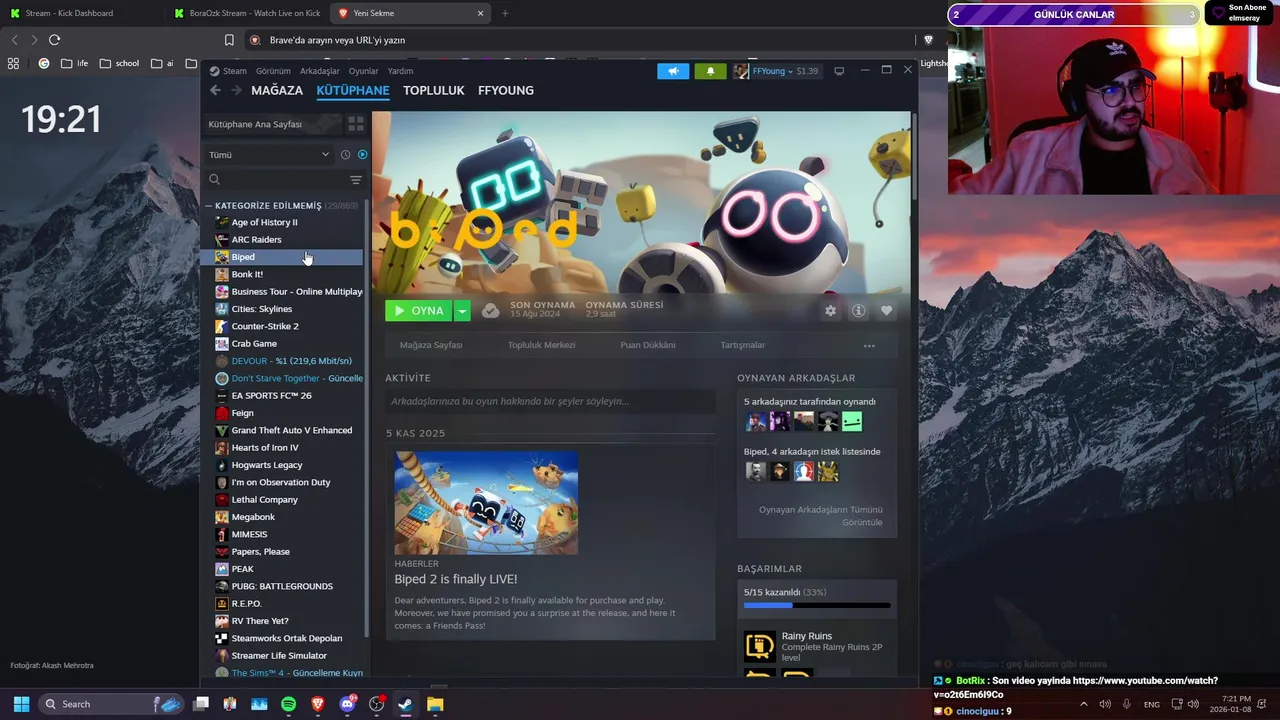
Task: Open dropdown arrow next to OYNA button
Action: tap(462, 311)
